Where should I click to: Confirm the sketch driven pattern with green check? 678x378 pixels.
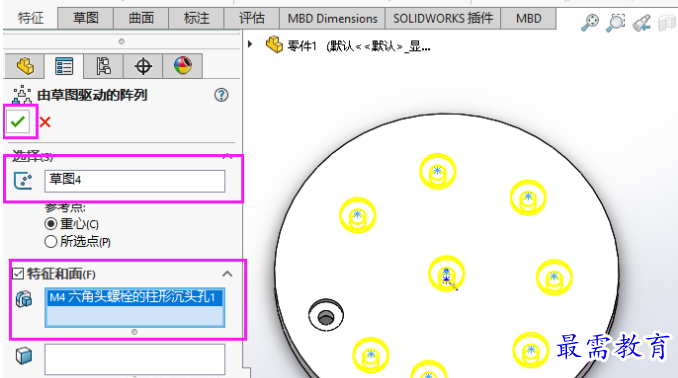coord(18,122)
